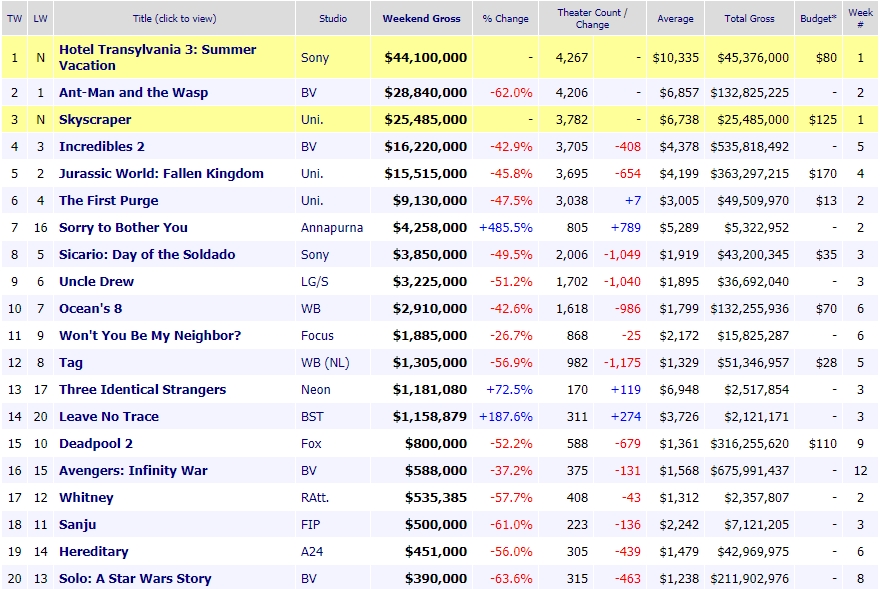Select the $125 budget for Skyscraper
The height and width of the screenshot is (589, 880).
coord(823,120)
